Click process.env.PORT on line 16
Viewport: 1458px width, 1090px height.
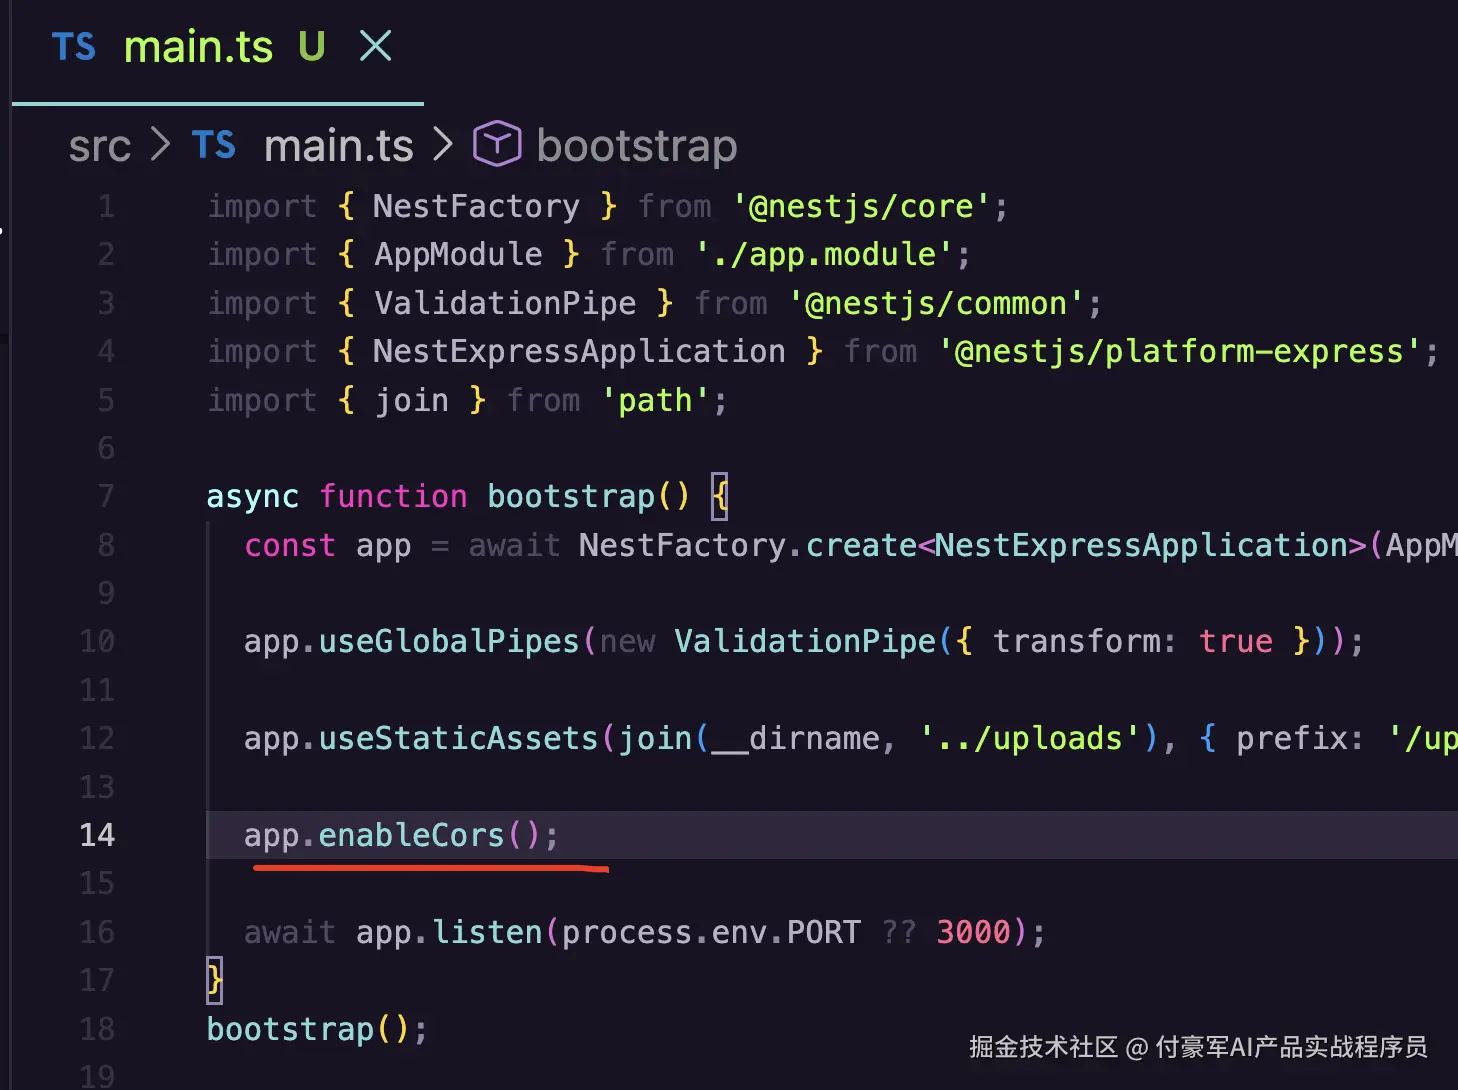(x=711, y=932)
